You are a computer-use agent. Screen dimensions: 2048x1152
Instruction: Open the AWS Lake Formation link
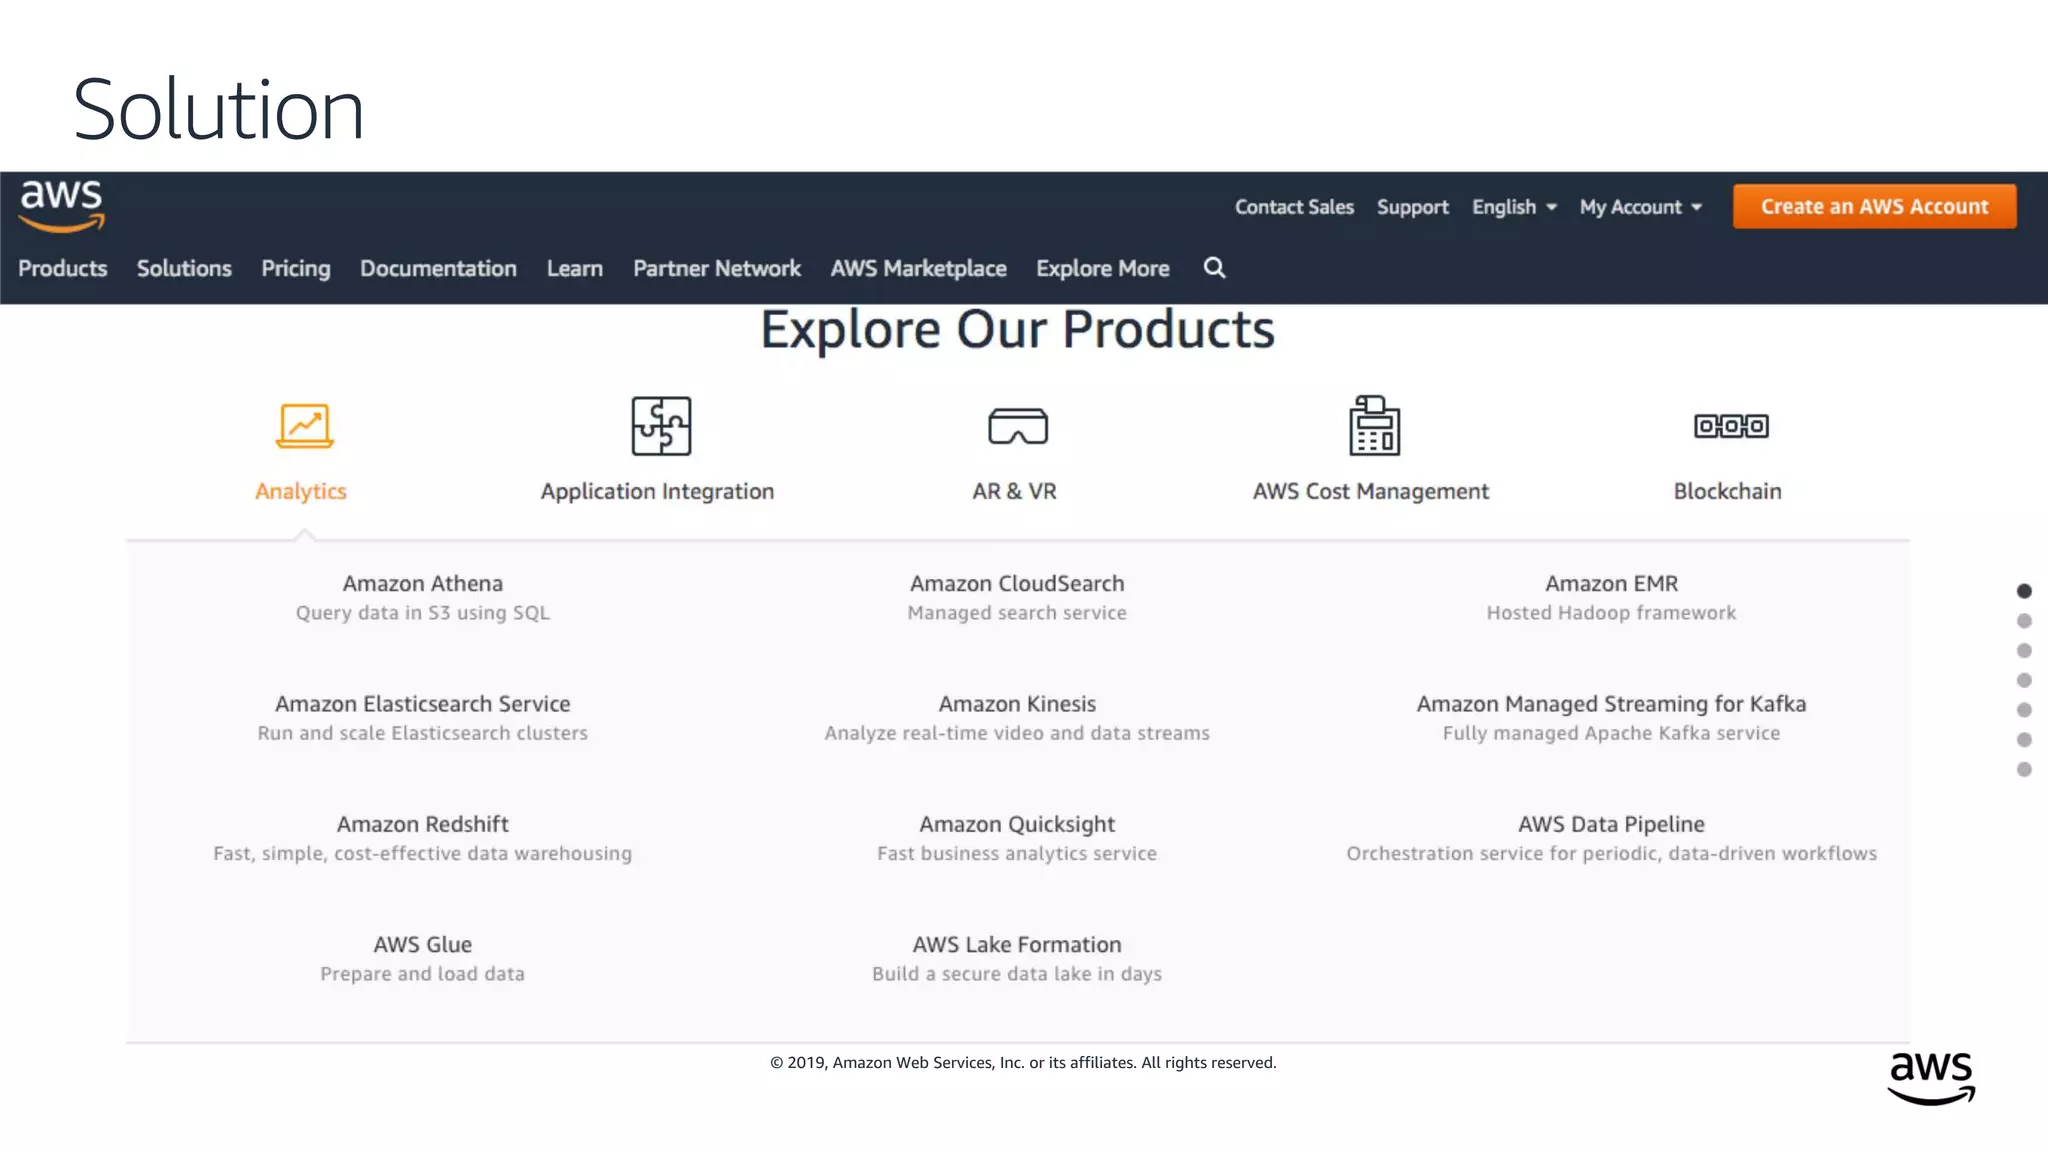pos(1017,944)
